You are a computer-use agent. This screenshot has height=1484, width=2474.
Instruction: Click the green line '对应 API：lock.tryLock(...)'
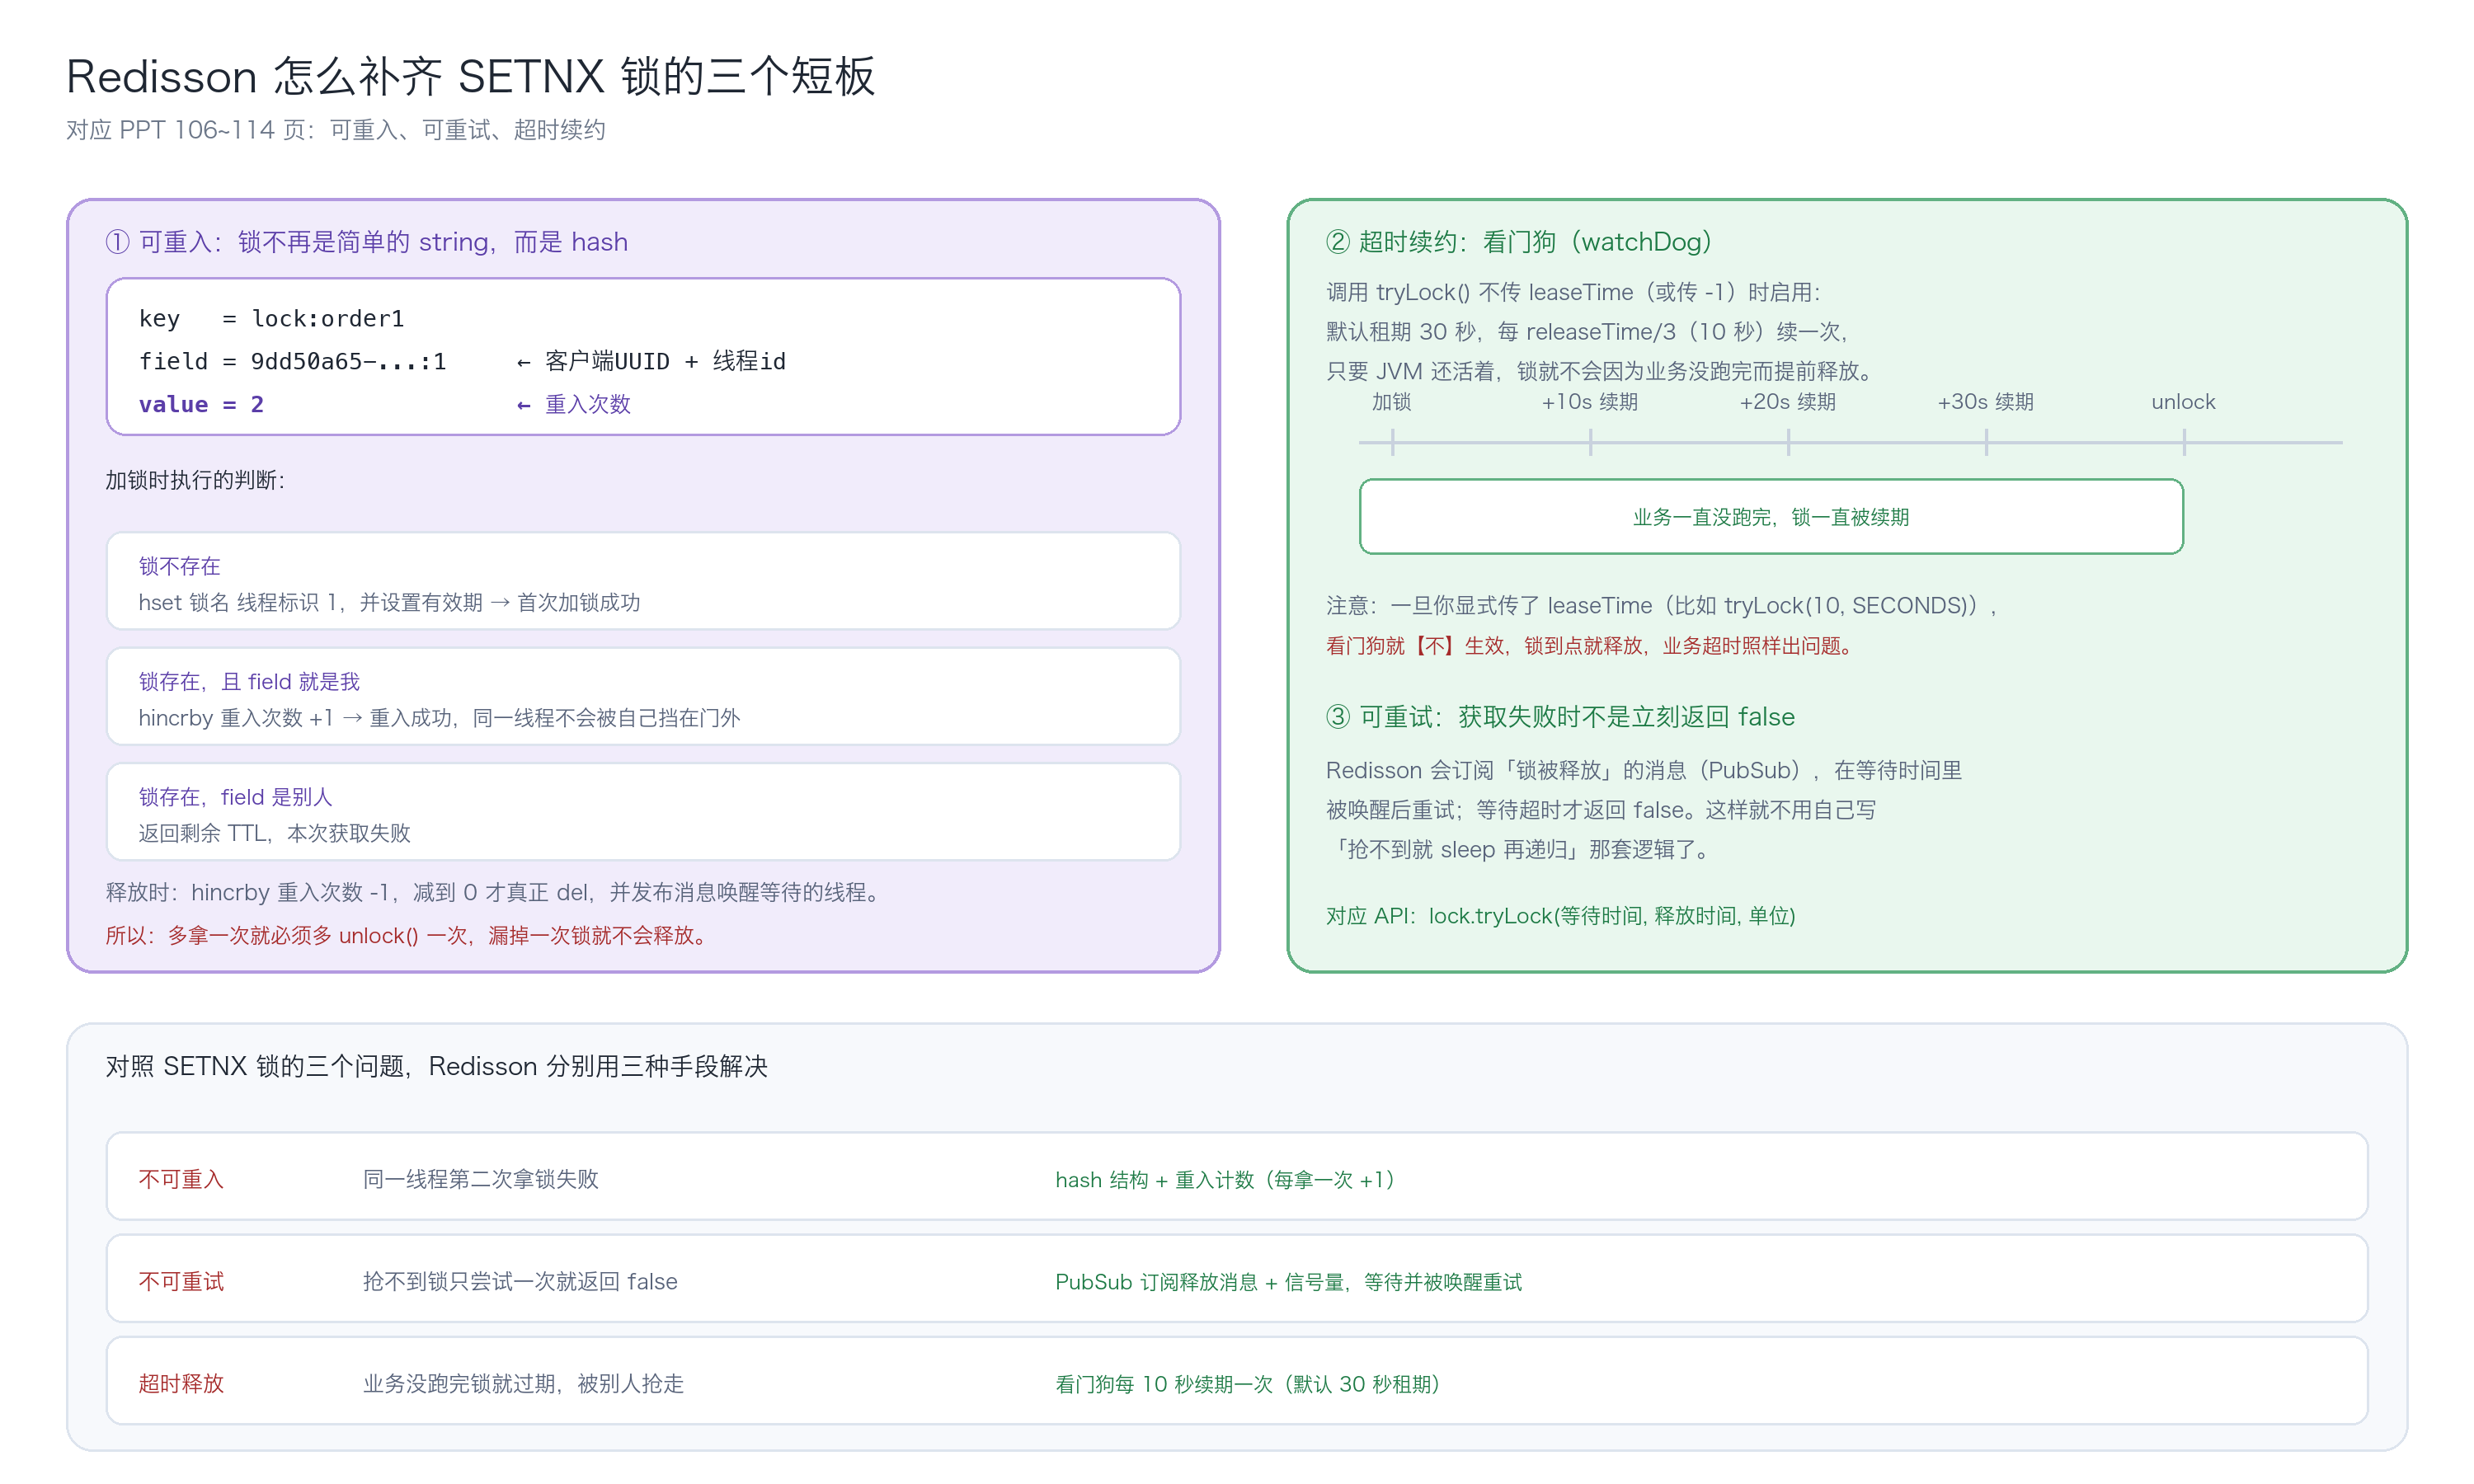click(1560, 915)
